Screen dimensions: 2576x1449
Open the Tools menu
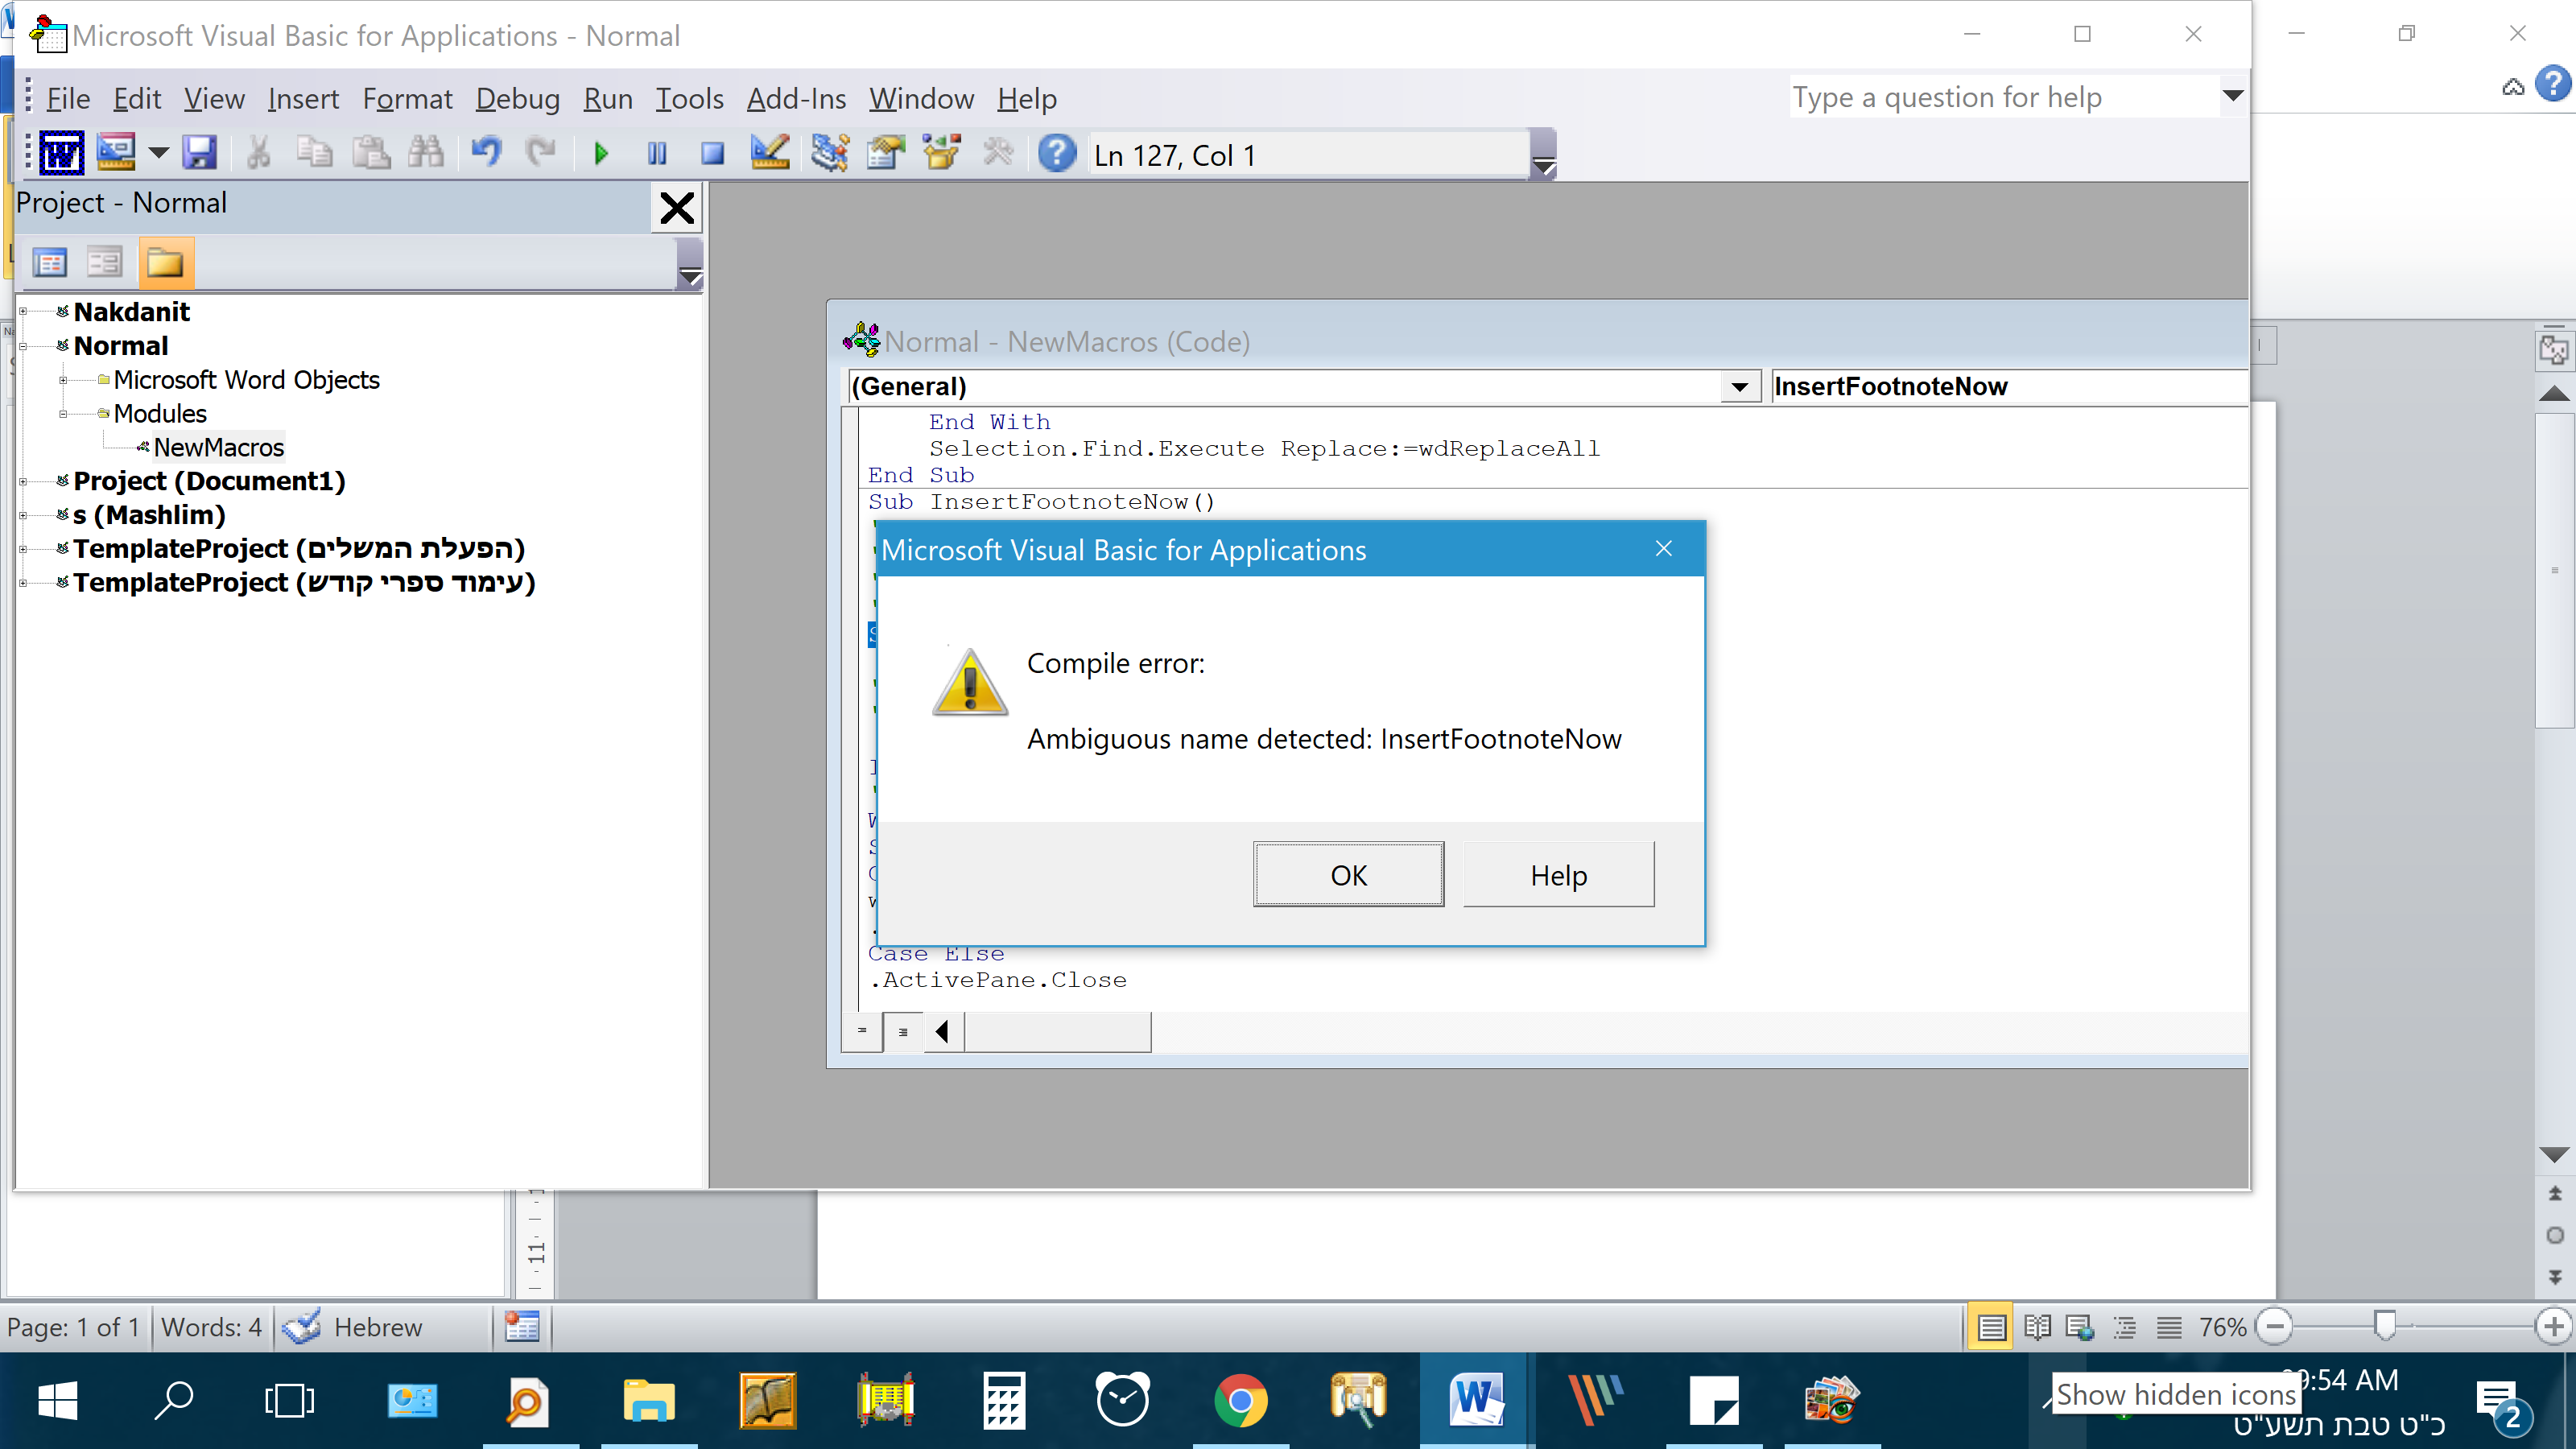(689, 99)
